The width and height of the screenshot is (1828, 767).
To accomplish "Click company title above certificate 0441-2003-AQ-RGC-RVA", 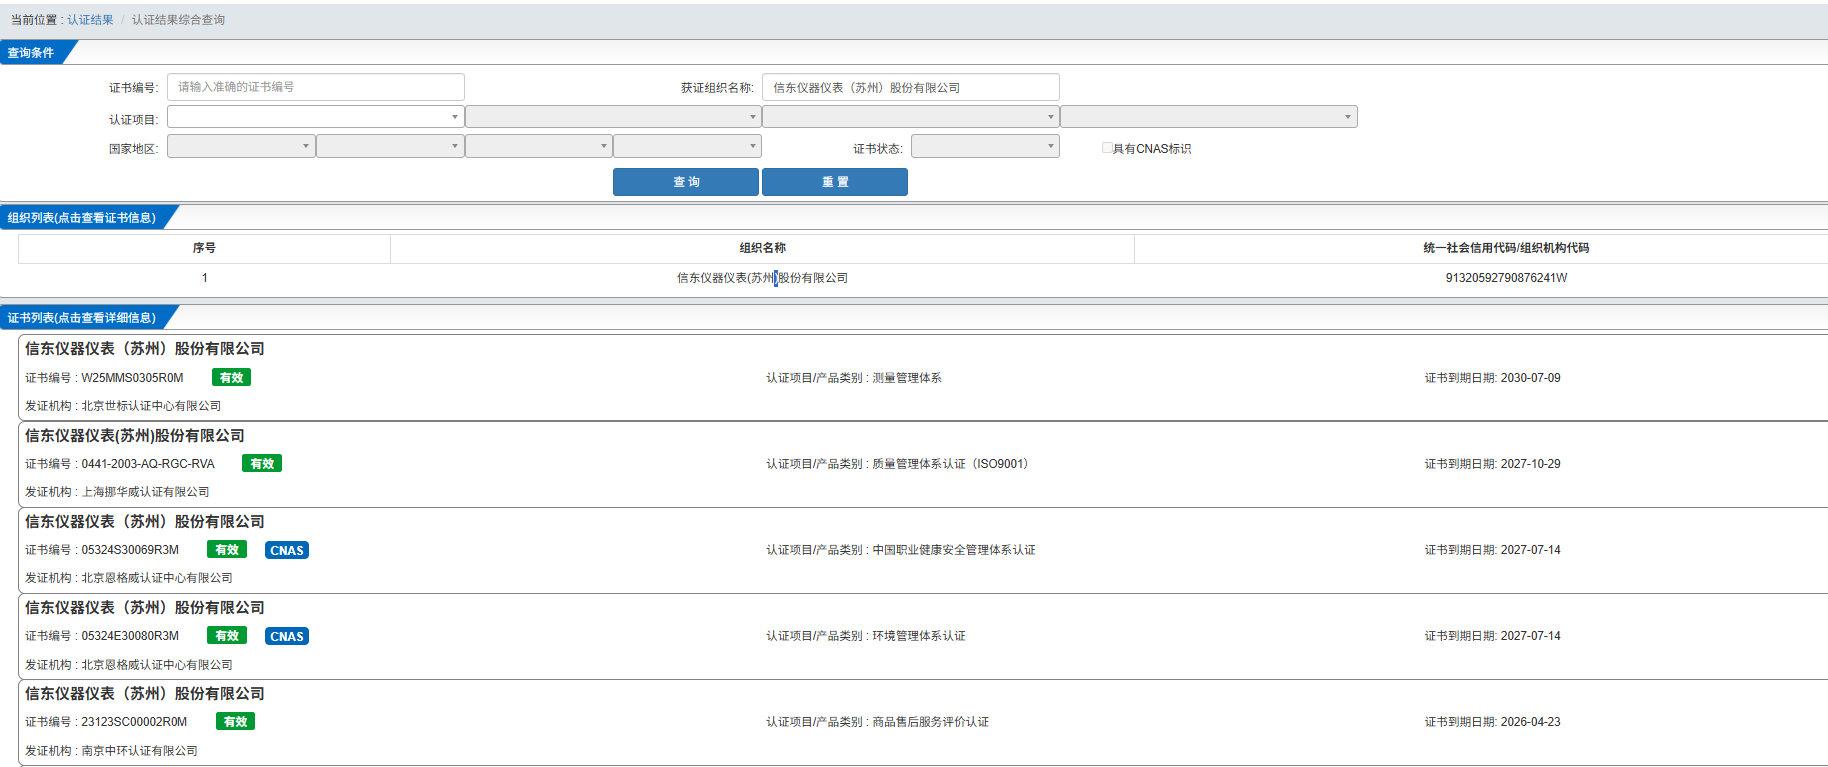I will tap(135, 436).
